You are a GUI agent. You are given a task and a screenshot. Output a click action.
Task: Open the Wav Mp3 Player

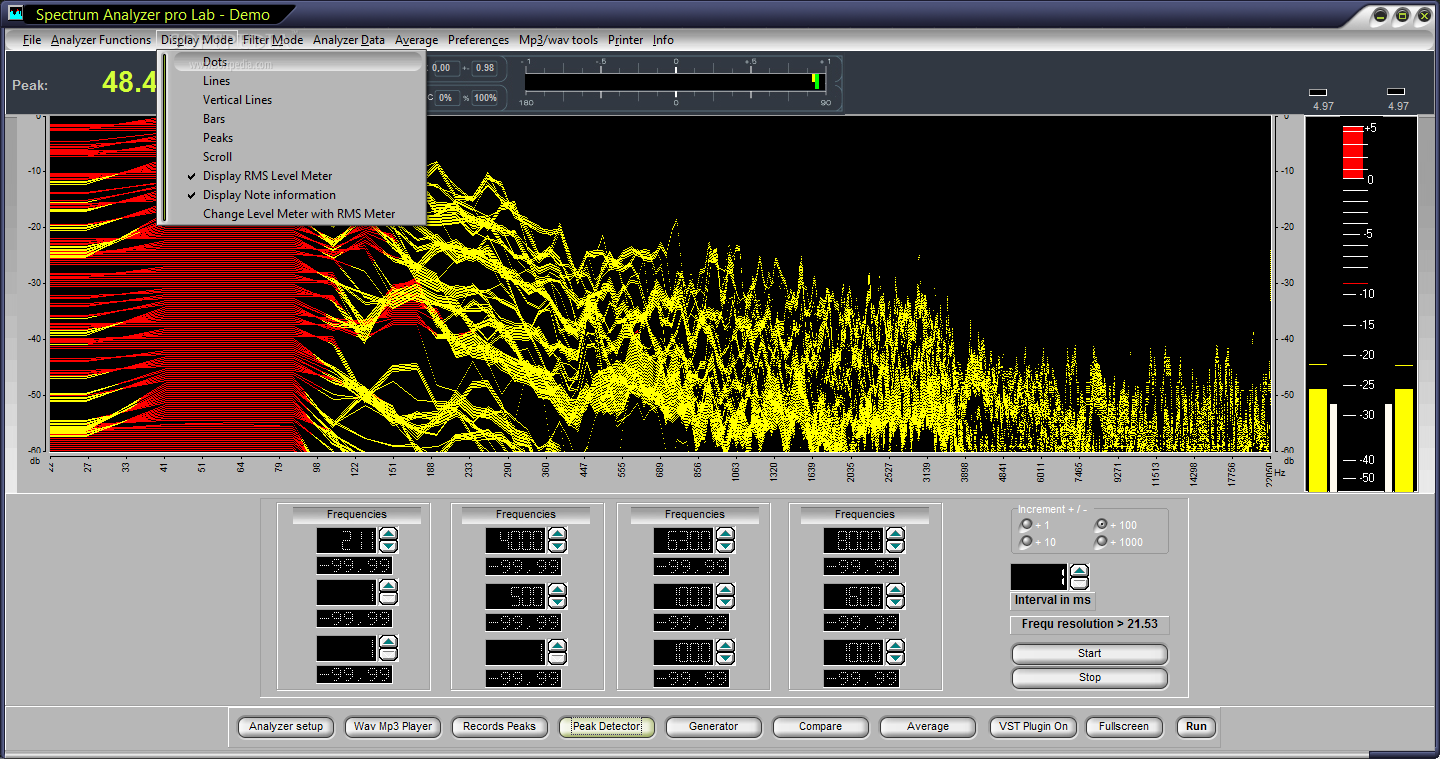[393, 727]
